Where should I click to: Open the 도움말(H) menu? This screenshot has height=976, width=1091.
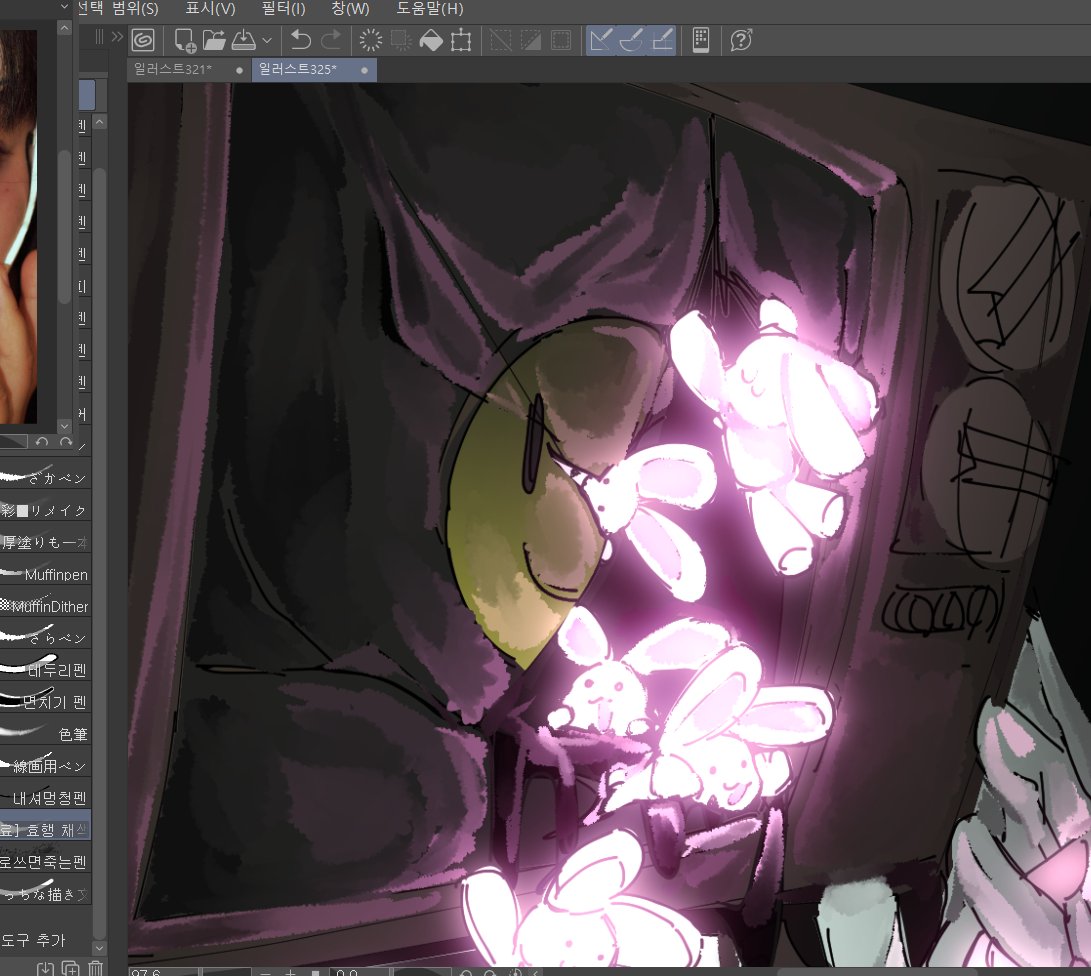coord(429,8)
